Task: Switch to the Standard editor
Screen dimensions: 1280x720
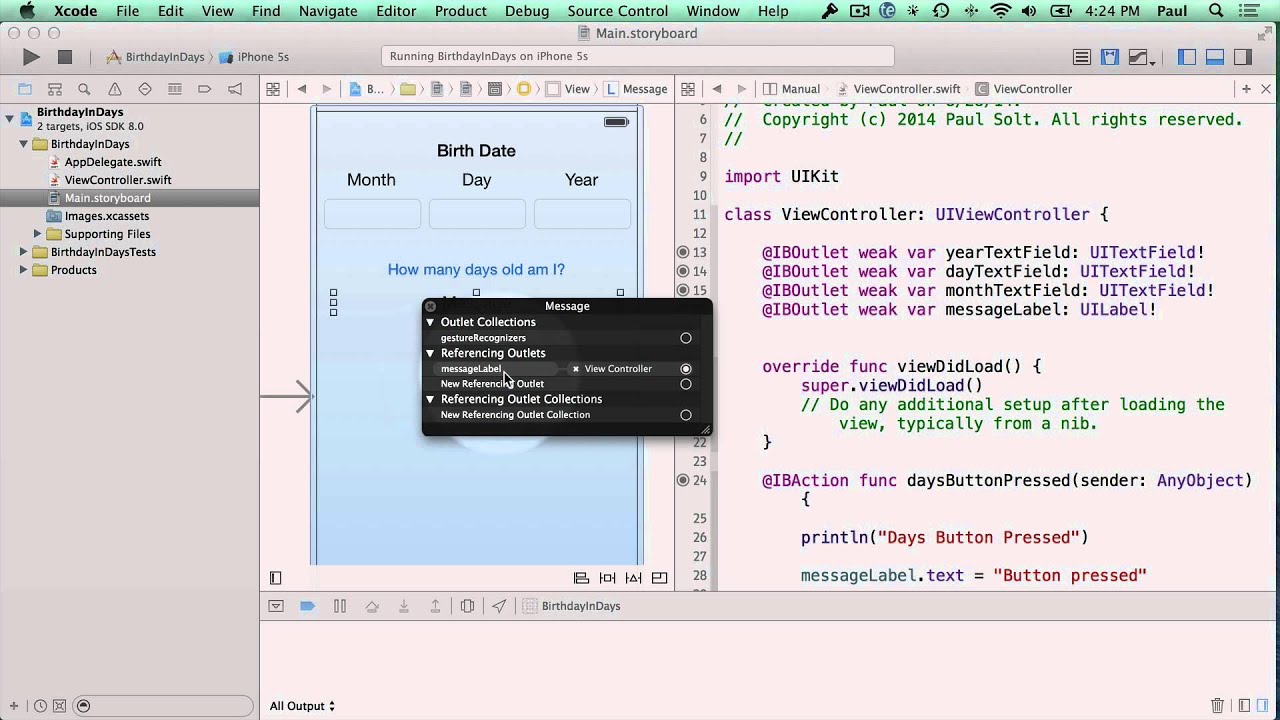Action: [1081, 58]
